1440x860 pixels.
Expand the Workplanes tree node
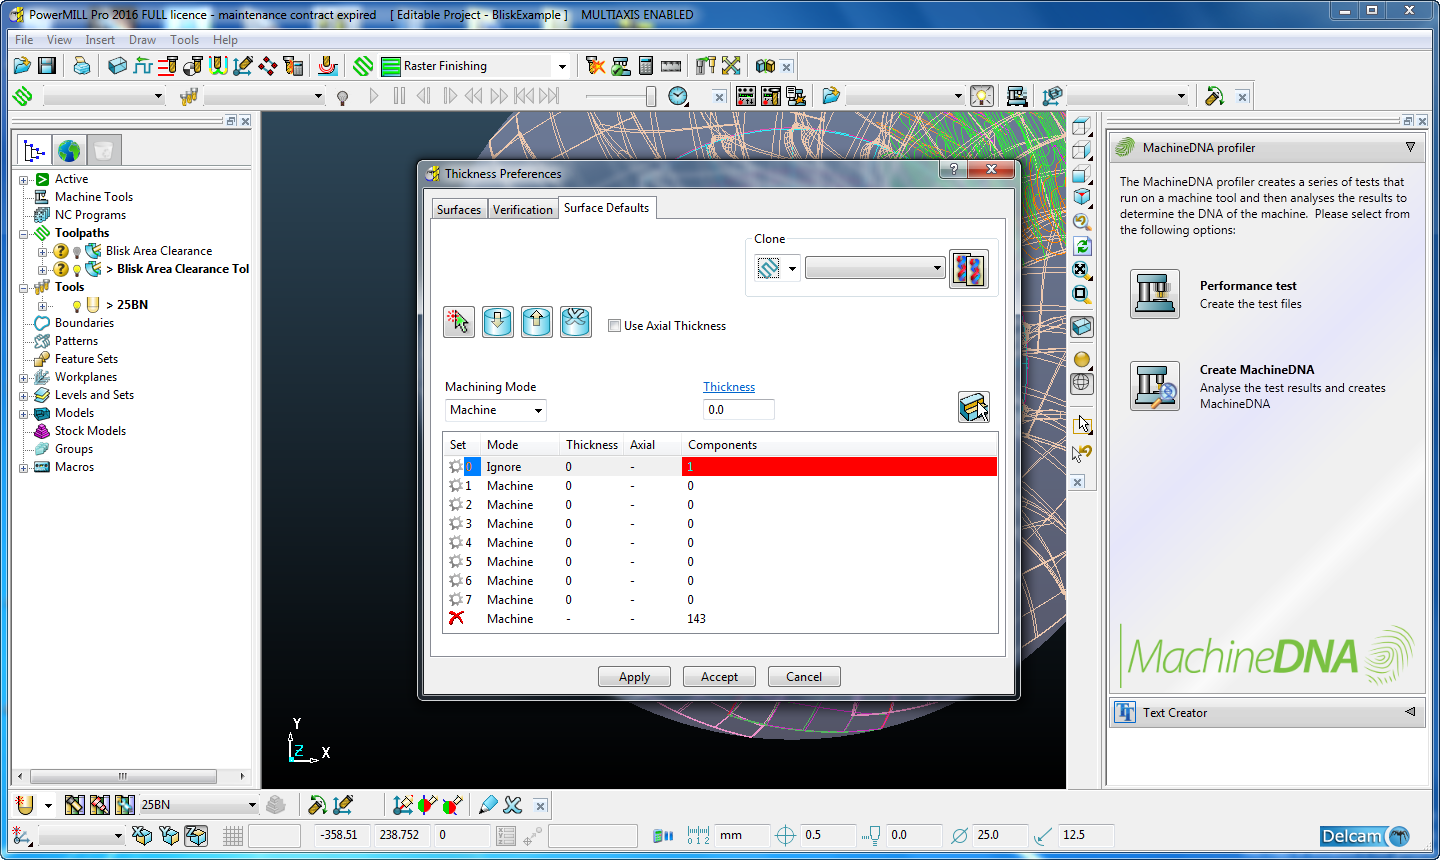23,378
